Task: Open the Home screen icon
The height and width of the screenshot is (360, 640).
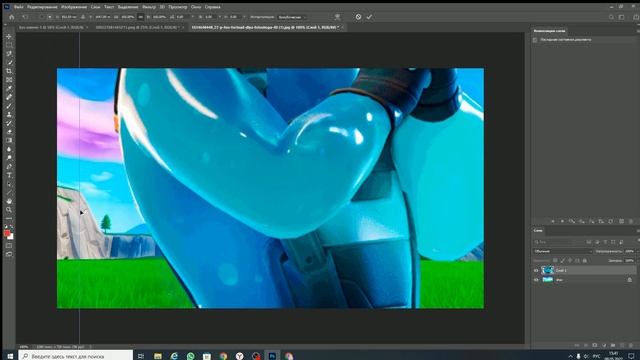Action: pos(11,17)
